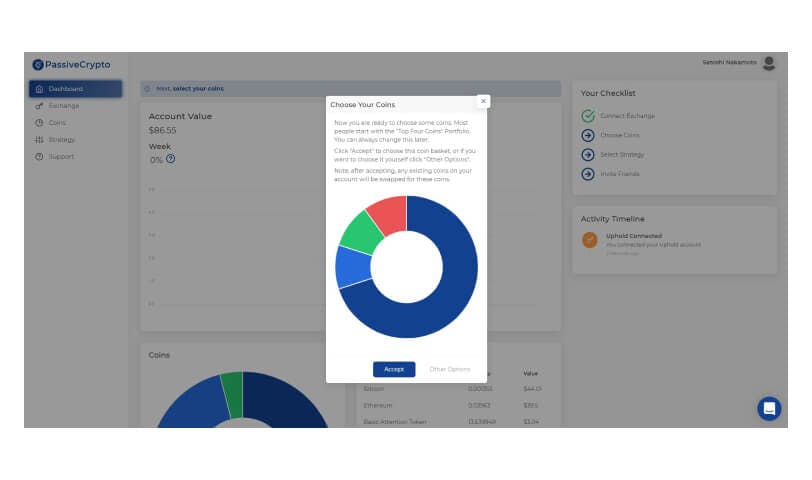Click the Strategy sliders icon
This screenshot has width=812, height=480.
point(39,140)
